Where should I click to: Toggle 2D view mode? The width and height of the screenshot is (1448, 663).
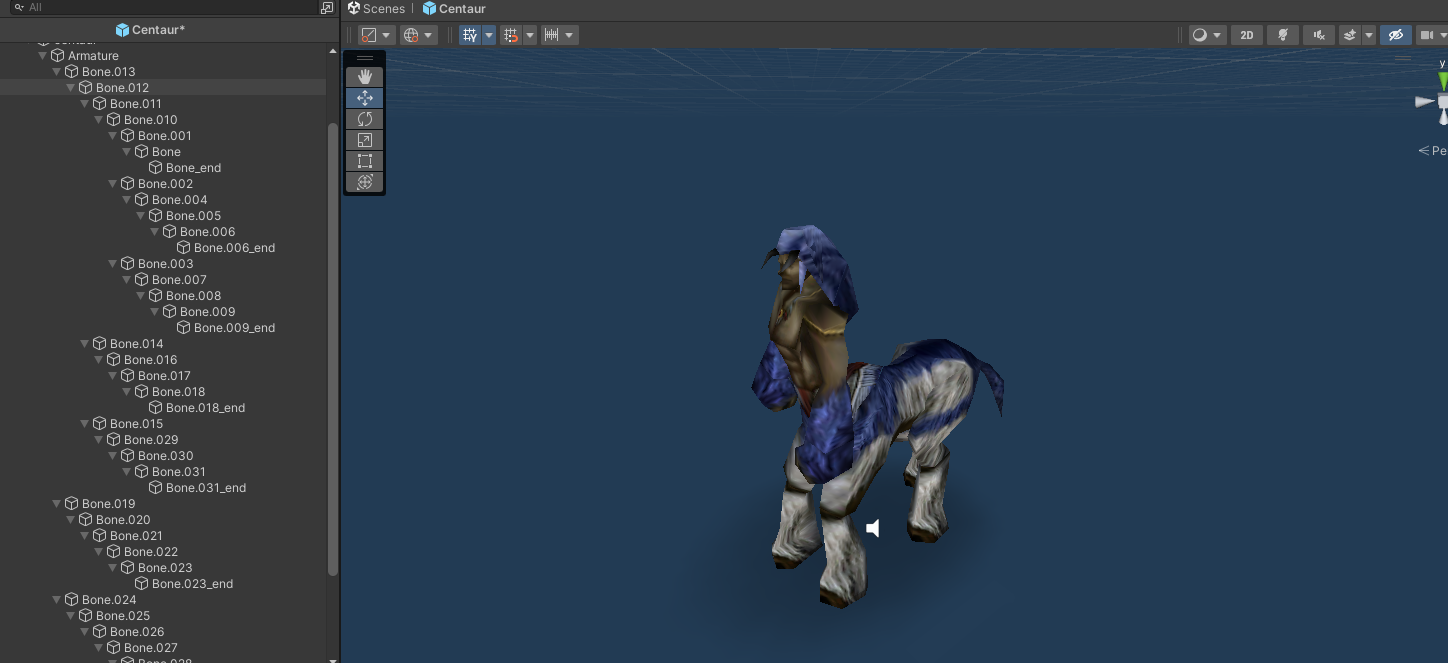(1247, 35)
